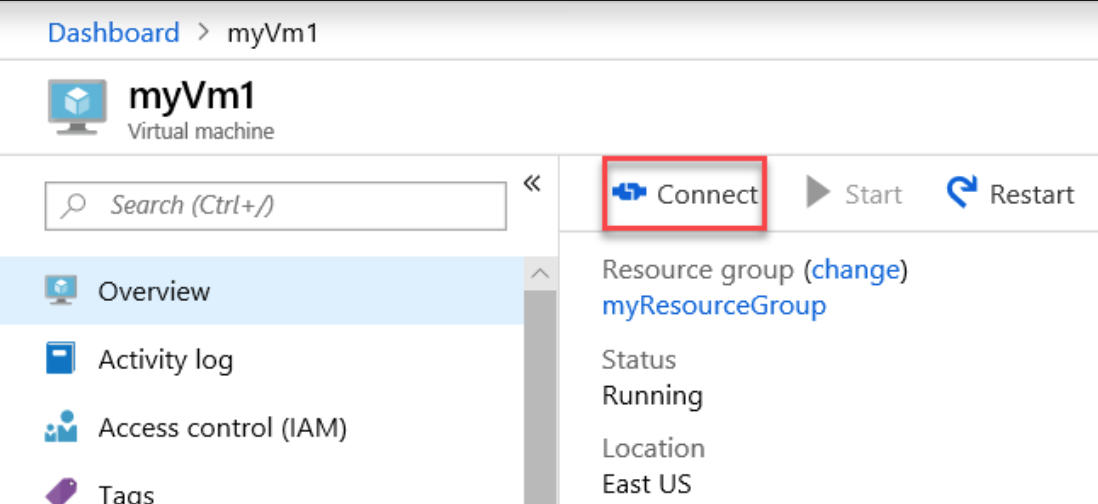
Task: Click the myVm1 page title
Action: pos(192,96)
